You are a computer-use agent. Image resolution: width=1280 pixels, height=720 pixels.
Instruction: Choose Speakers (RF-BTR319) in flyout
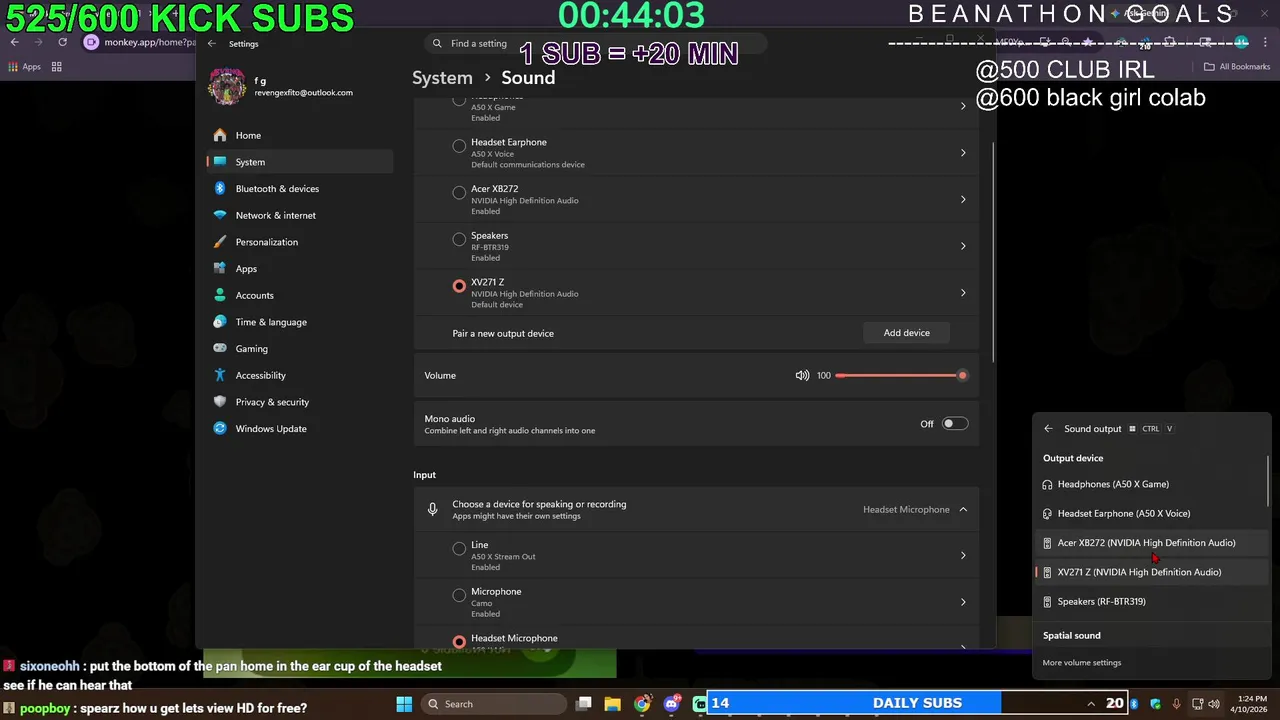1150,601
